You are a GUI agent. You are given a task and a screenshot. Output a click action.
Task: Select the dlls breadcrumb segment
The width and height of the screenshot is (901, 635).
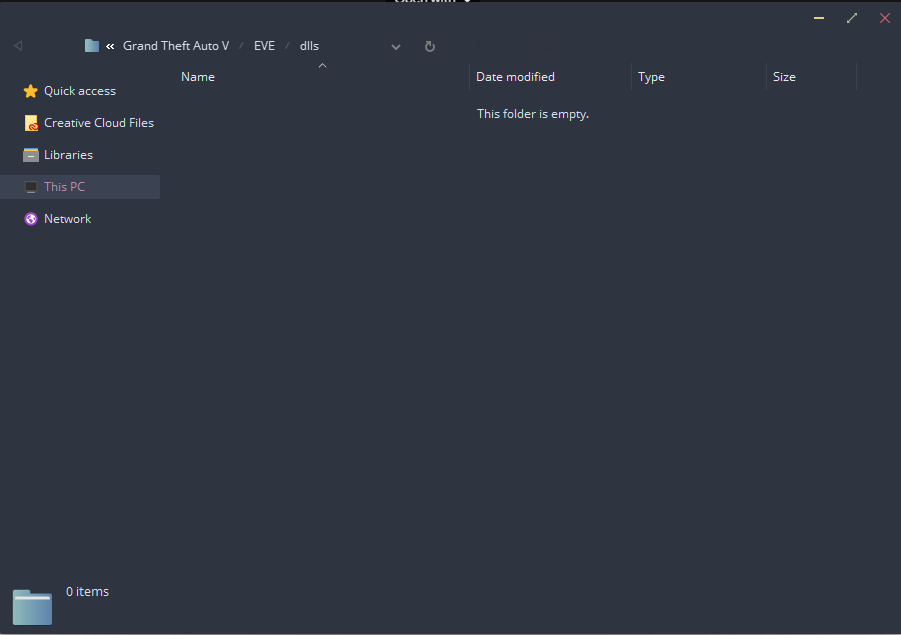309,45
